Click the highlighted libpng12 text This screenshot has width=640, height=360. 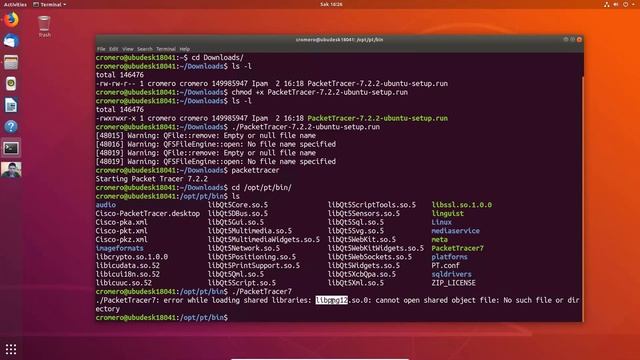(331, 300)
